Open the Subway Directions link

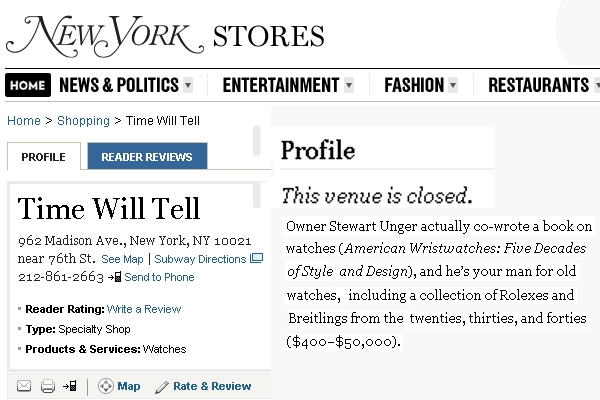coord(200,259)
